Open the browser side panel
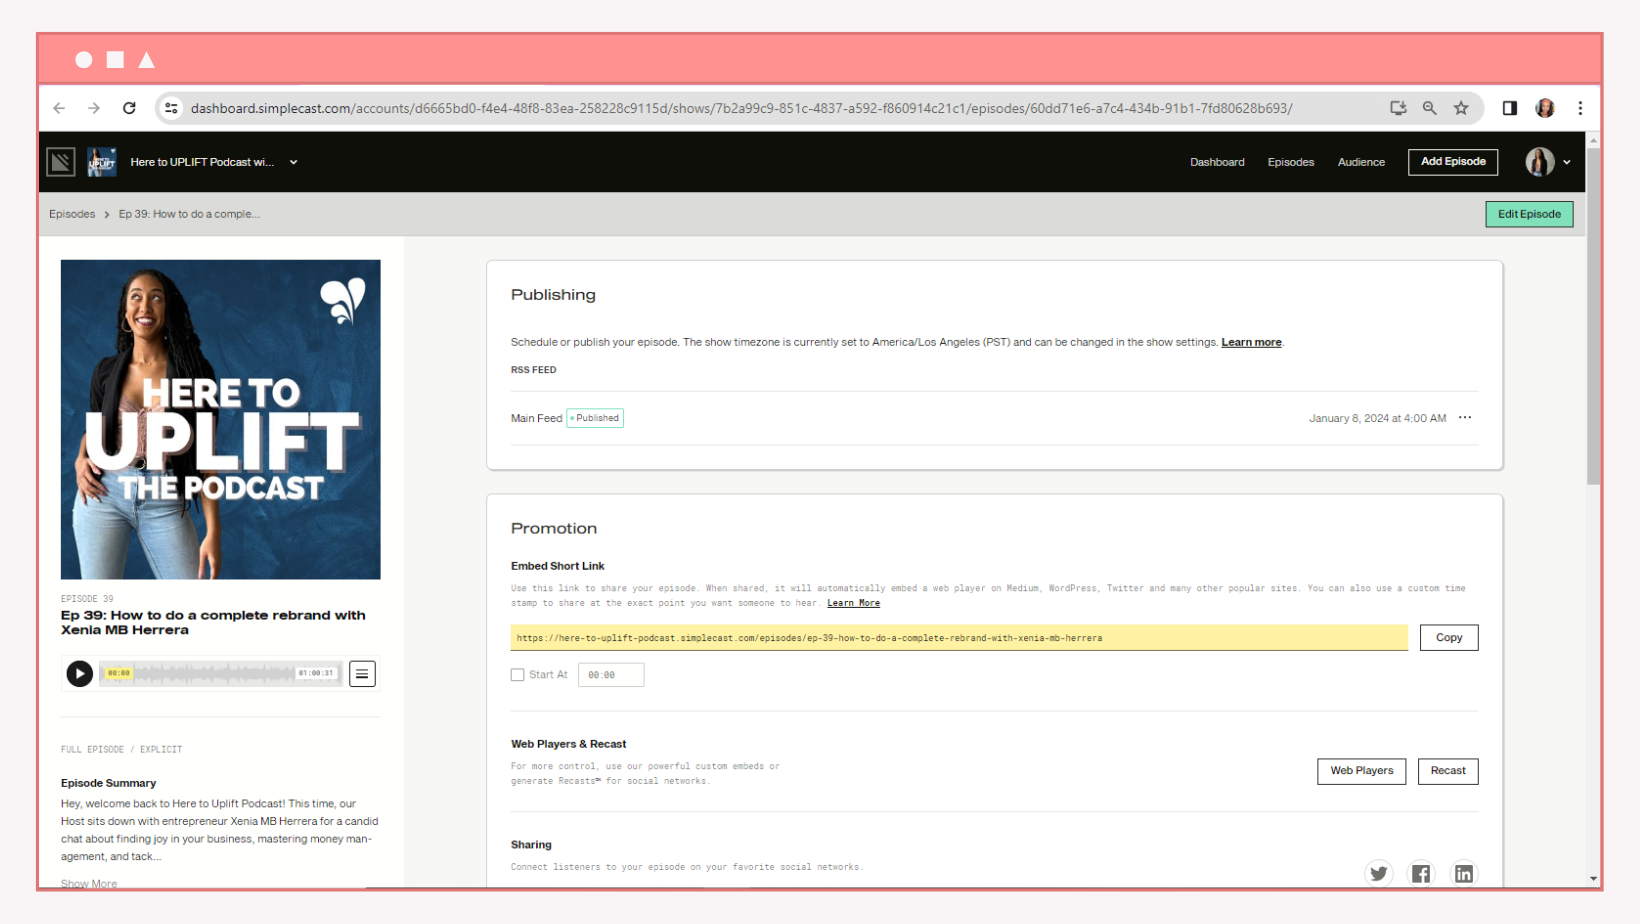 1510,108
